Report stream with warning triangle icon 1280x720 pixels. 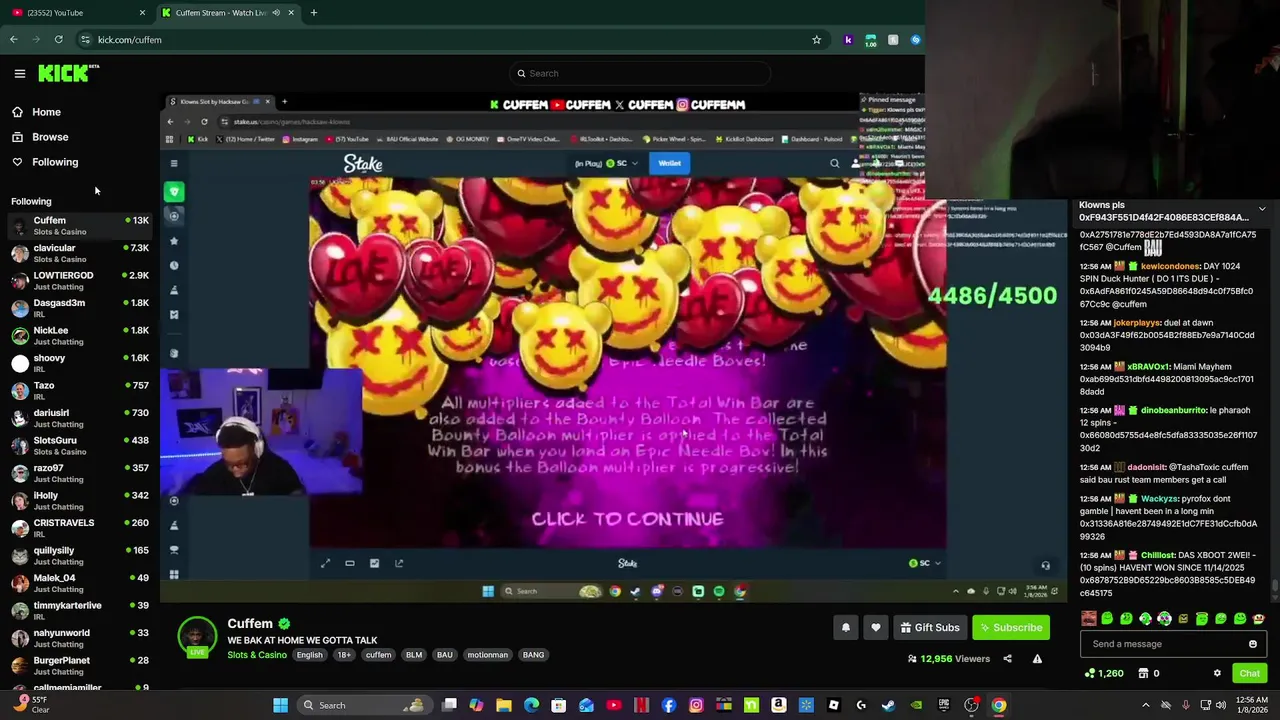(x=1037, y=659)
